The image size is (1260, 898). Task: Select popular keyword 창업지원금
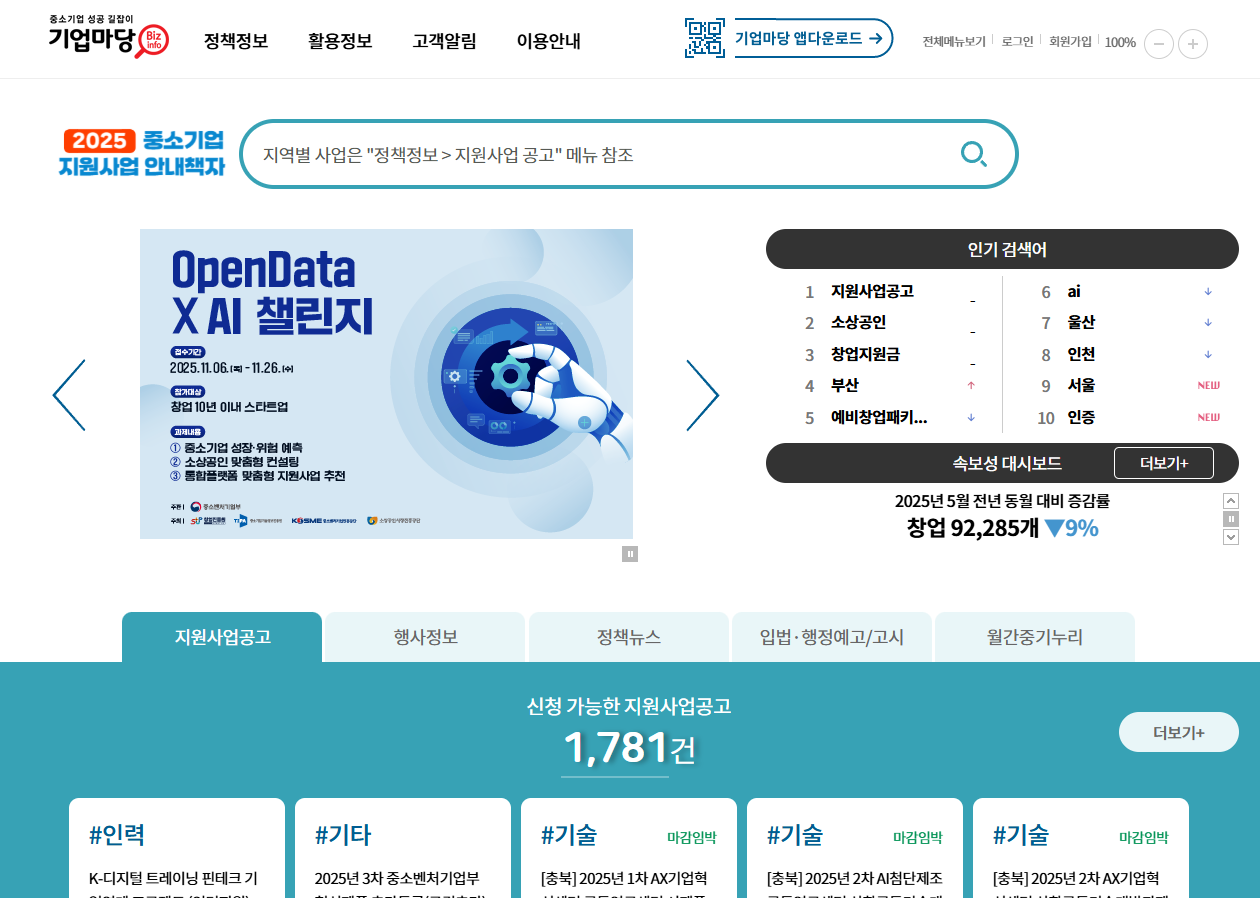click(865, 354)
